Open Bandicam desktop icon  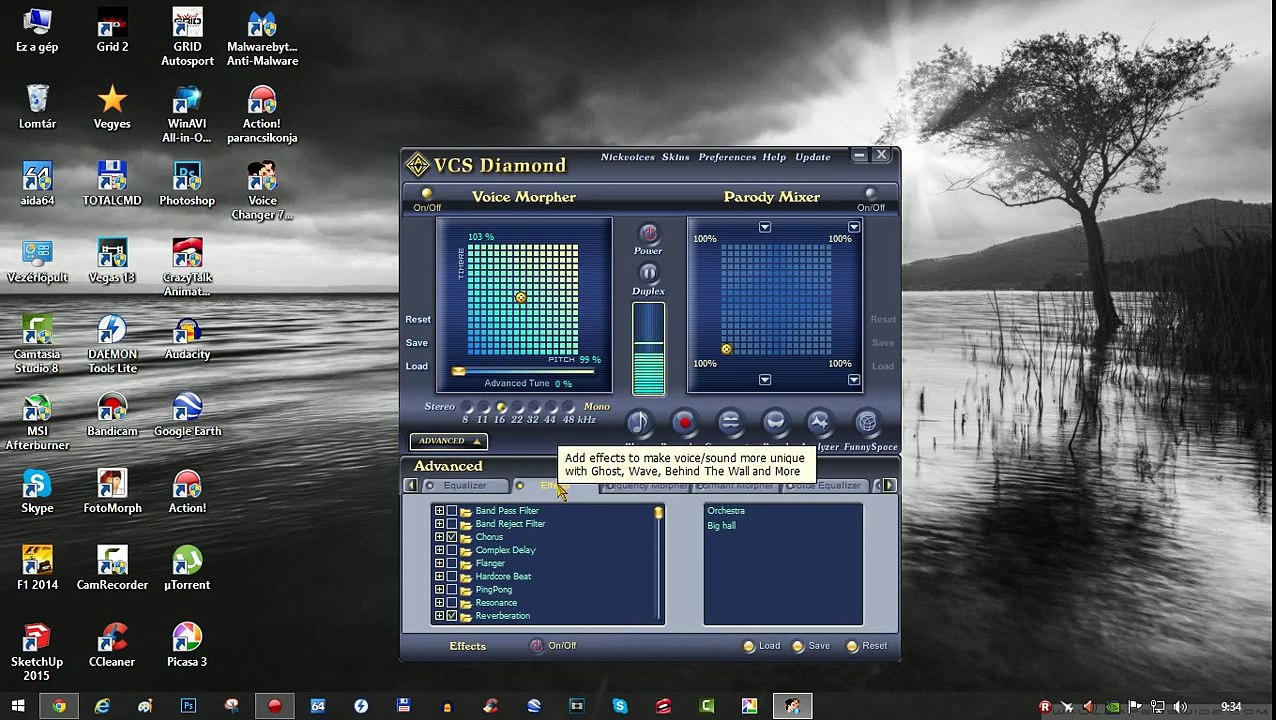tap(112, 415)
